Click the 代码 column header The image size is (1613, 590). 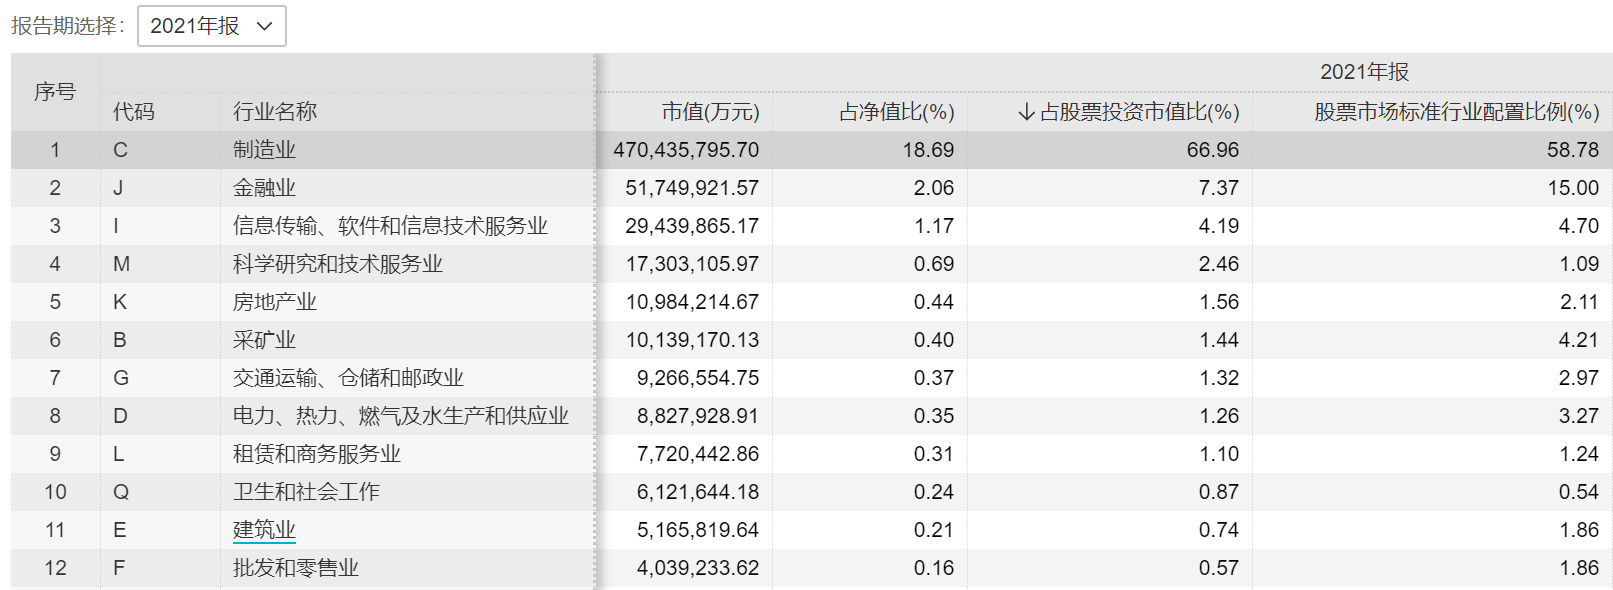pos(134,112)
